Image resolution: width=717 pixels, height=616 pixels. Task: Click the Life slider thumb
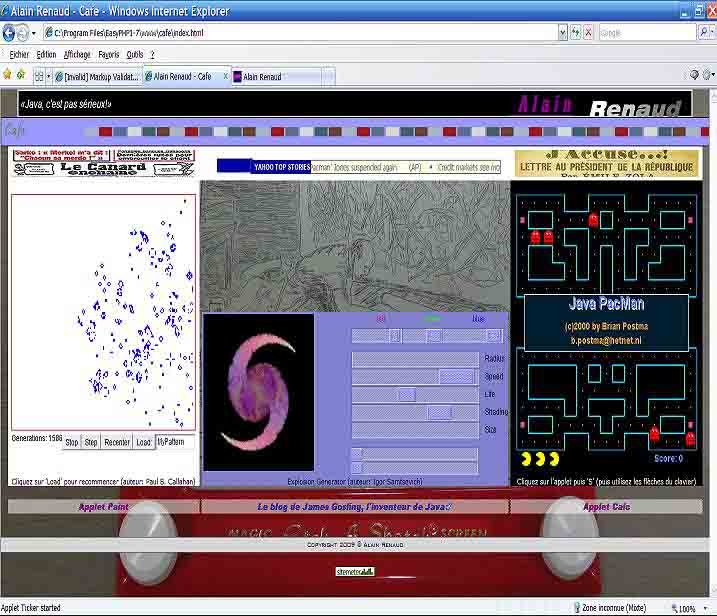pyautogui.click(x=407, y=395)
